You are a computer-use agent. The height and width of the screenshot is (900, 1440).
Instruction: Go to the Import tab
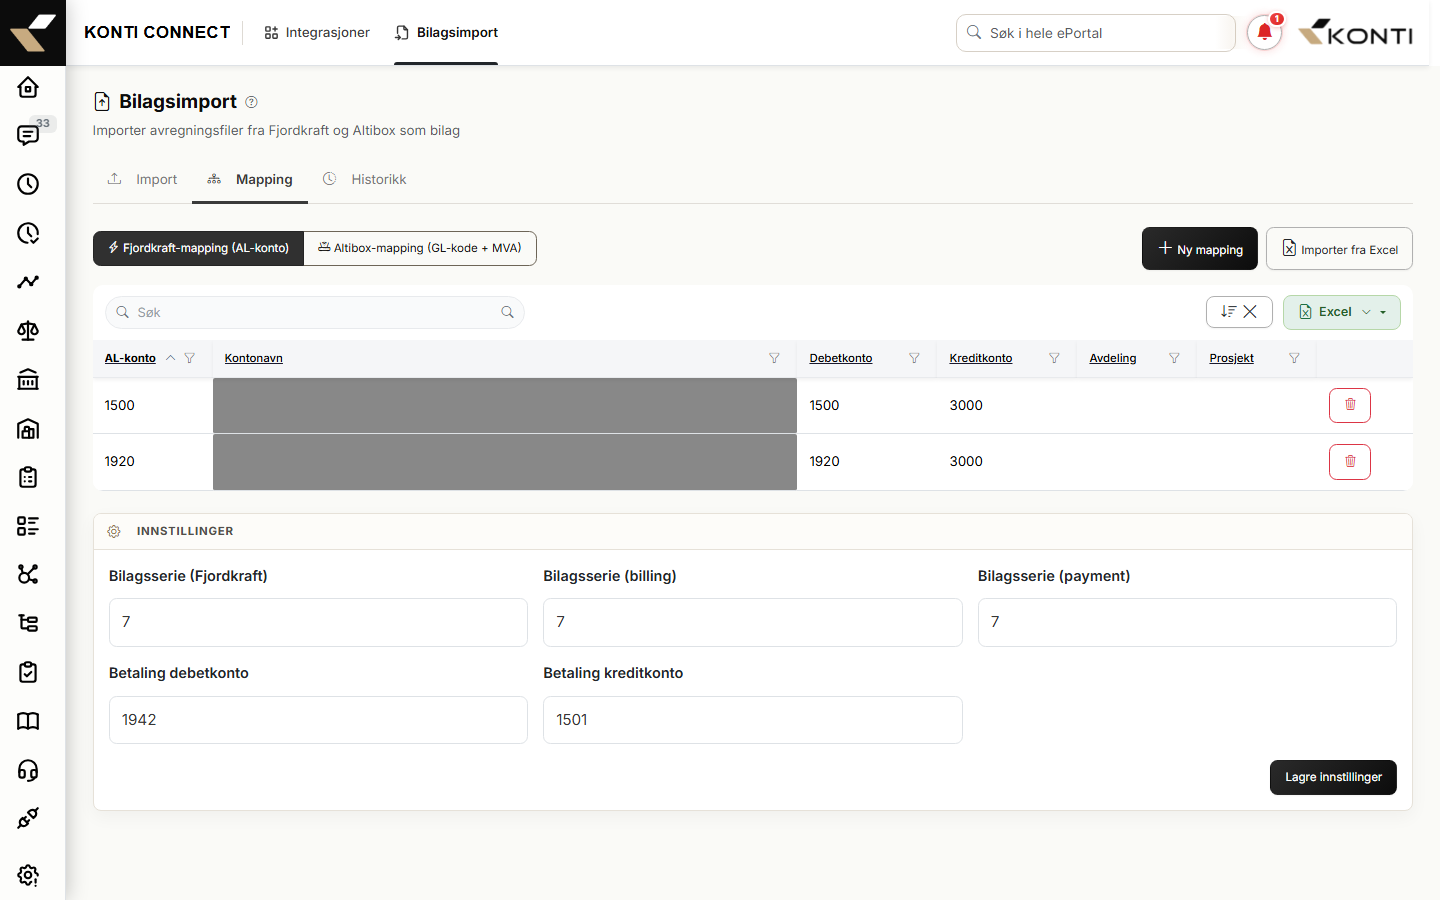[142, 179]
